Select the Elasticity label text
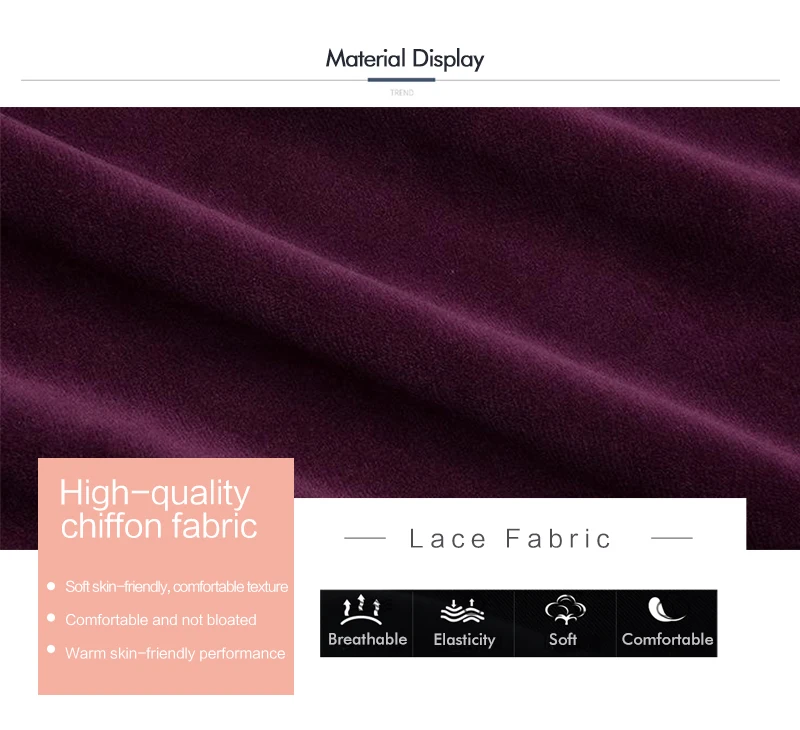The image size is (800, 730). 464,640
